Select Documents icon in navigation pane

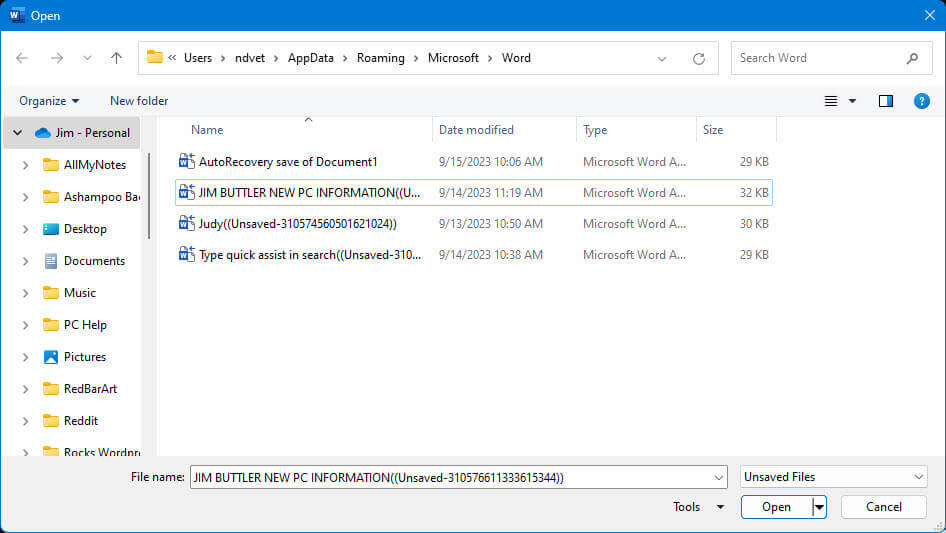point(51,261)
